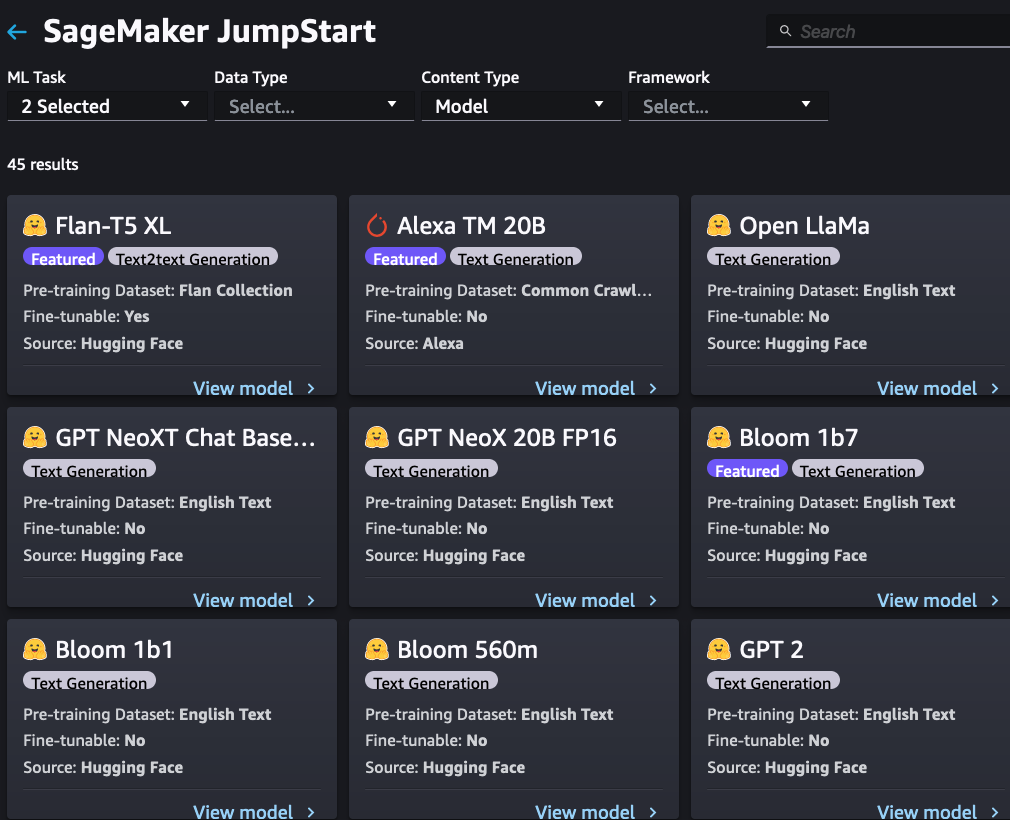Image resolution: width=1010 pixels, height=820 pixels.
Task: Click the search magnifier icon
Action: (785, 31)
